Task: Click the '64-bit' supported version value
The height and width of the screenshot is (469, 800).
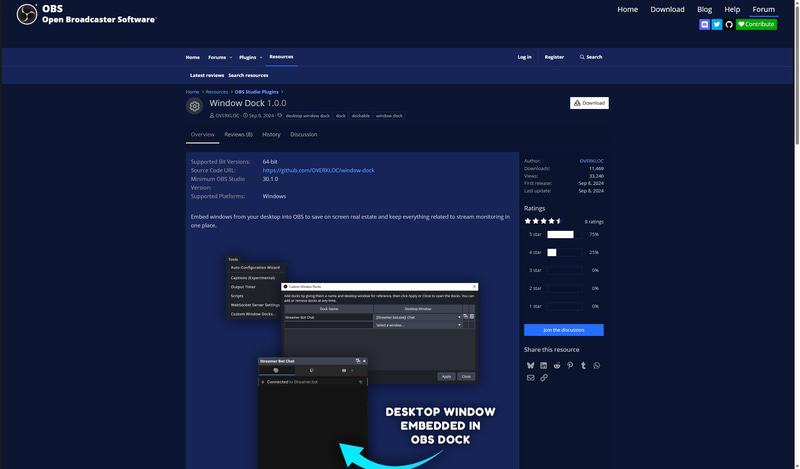Action: tap(270, 162)
